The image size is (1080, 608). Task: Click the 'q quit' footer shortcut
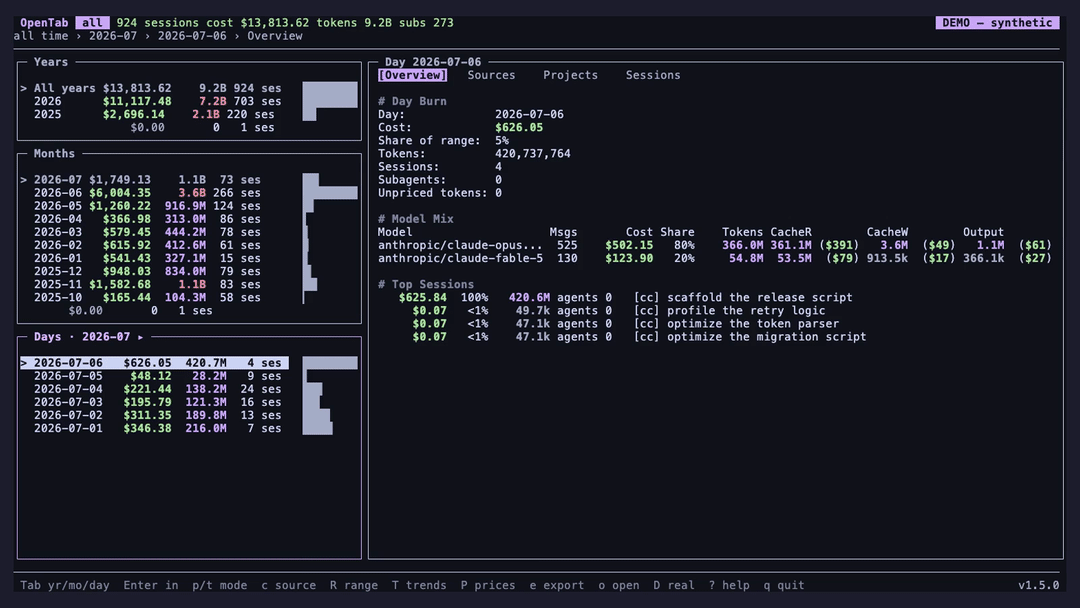click(784, 585)
